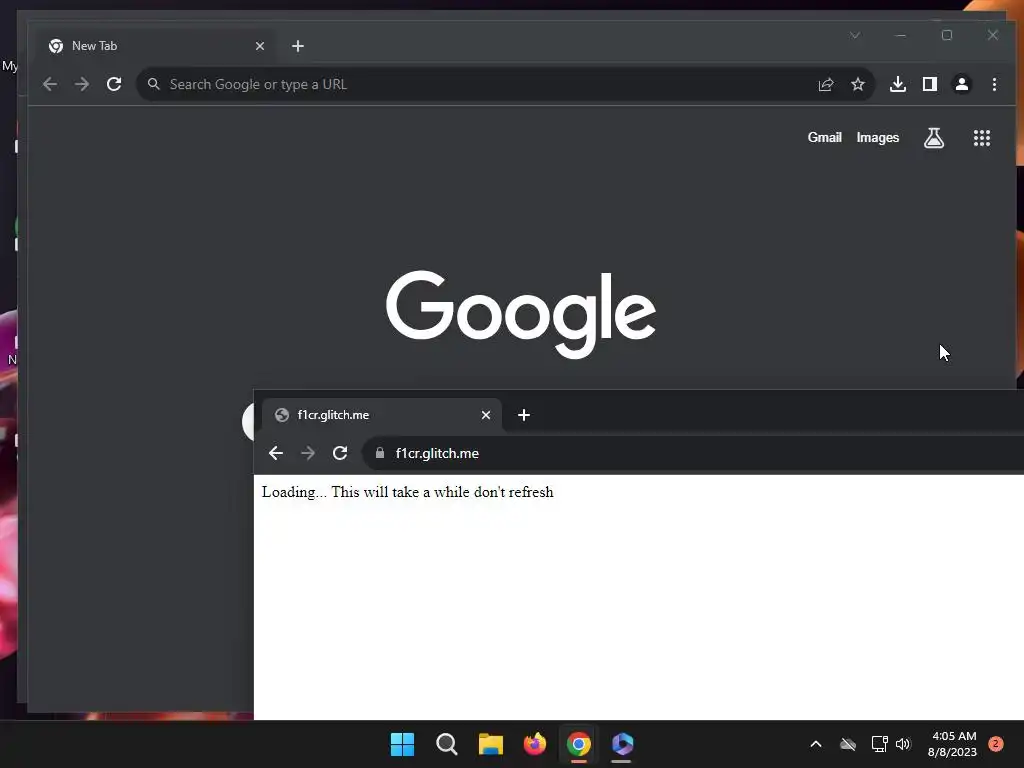This screenshot has width=1024, height=768.
Task: Launch Firefox from the taskbar
Action: (535, 744)
